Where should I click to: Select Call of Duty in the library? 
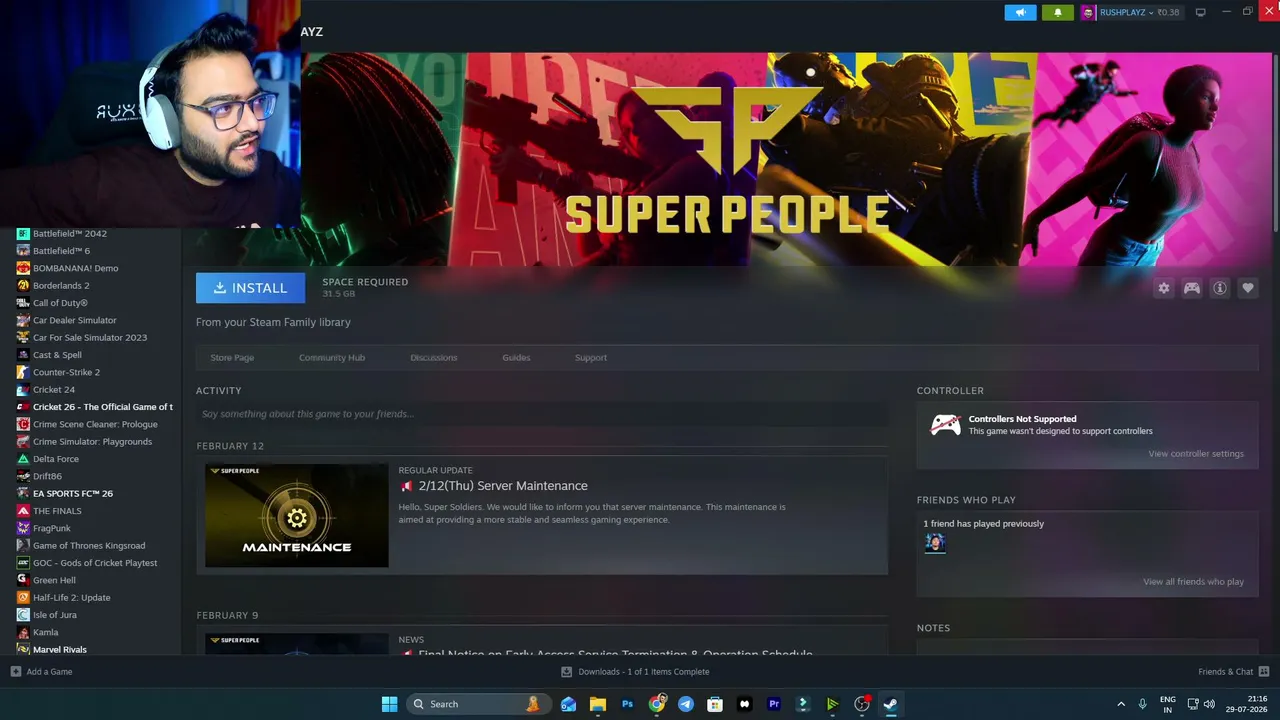[x=60, y=303]
